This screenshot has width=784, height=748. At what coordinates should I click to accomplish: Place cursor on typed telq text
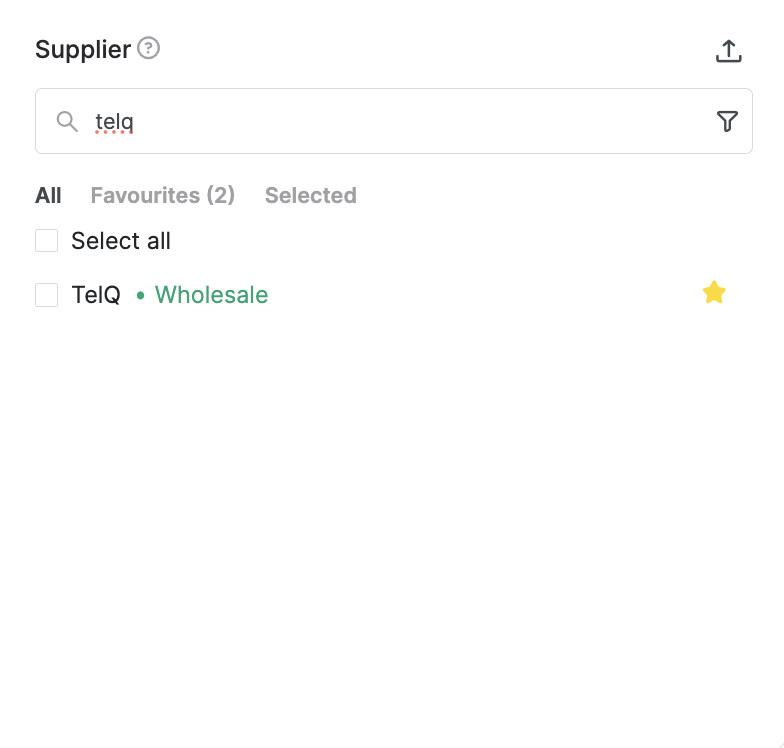(114, 122)
